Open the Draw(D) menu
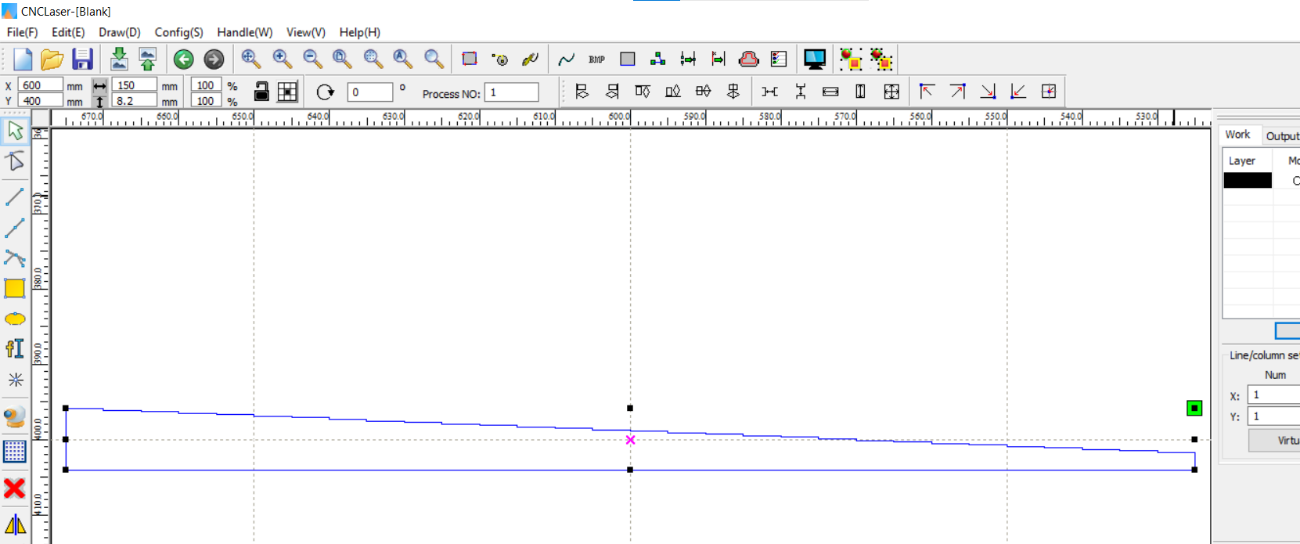The height and width of the screenshot is (544, 1300). (x=119, y=32)
